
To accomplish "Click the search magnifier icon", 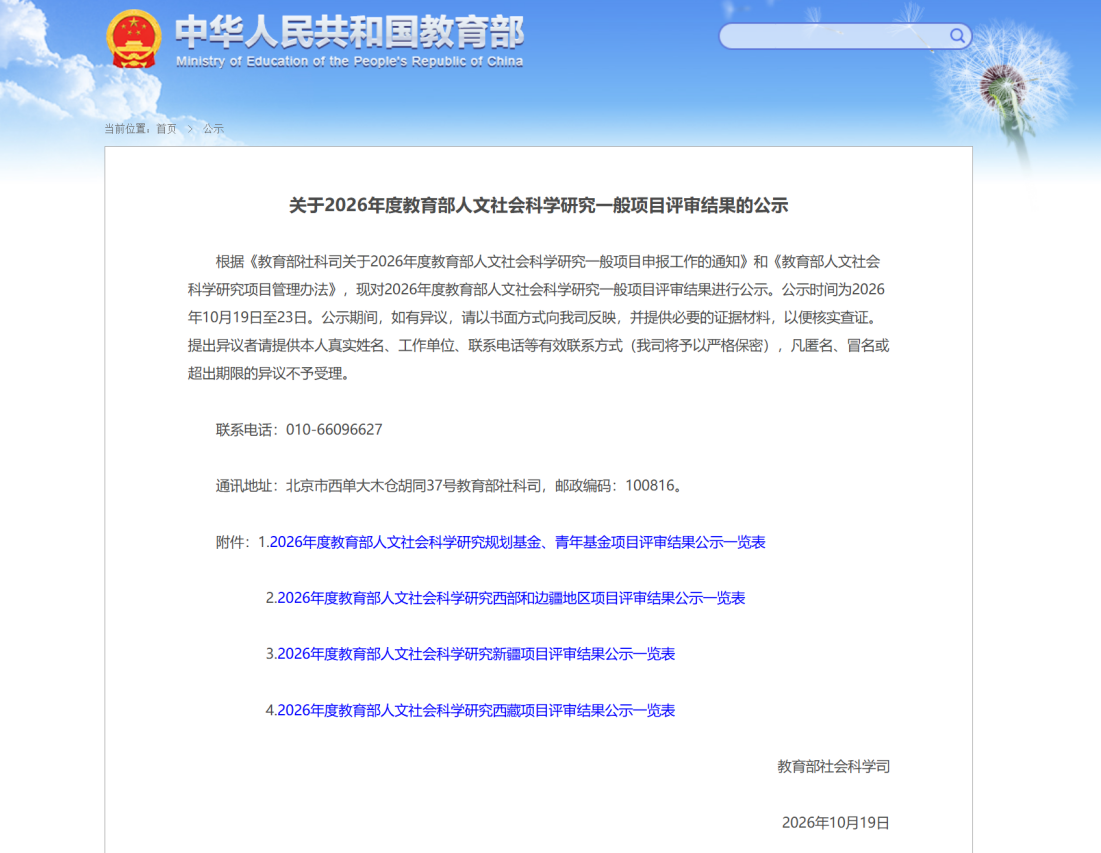I will pyautogui.click(x=957, y=35).
